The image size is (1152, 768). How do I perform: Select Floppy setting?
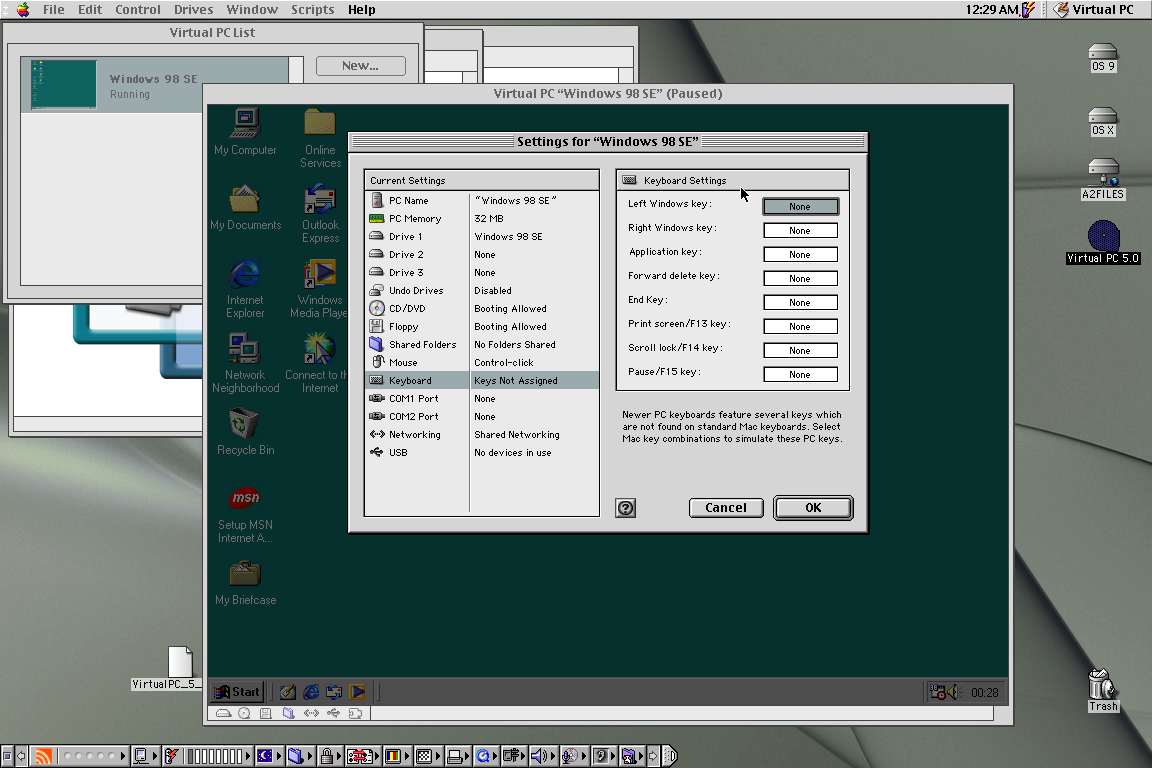pyautogui.click(x=482, y=327)
